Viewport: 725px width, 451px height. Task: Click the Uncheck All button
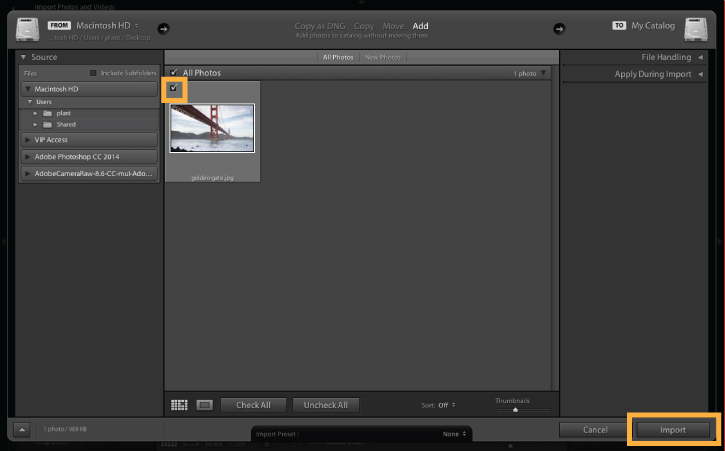click(326, 405)
